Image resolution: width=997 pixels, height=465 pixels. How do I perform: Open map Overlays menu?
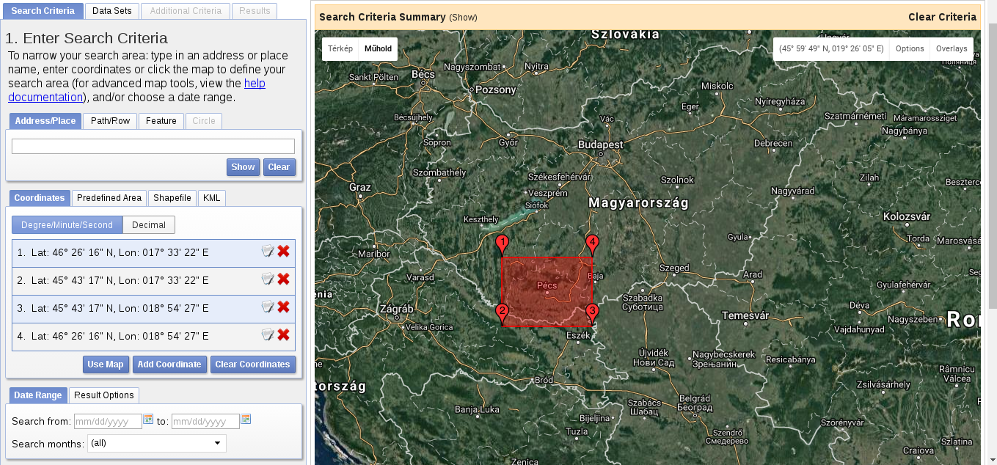951,49
